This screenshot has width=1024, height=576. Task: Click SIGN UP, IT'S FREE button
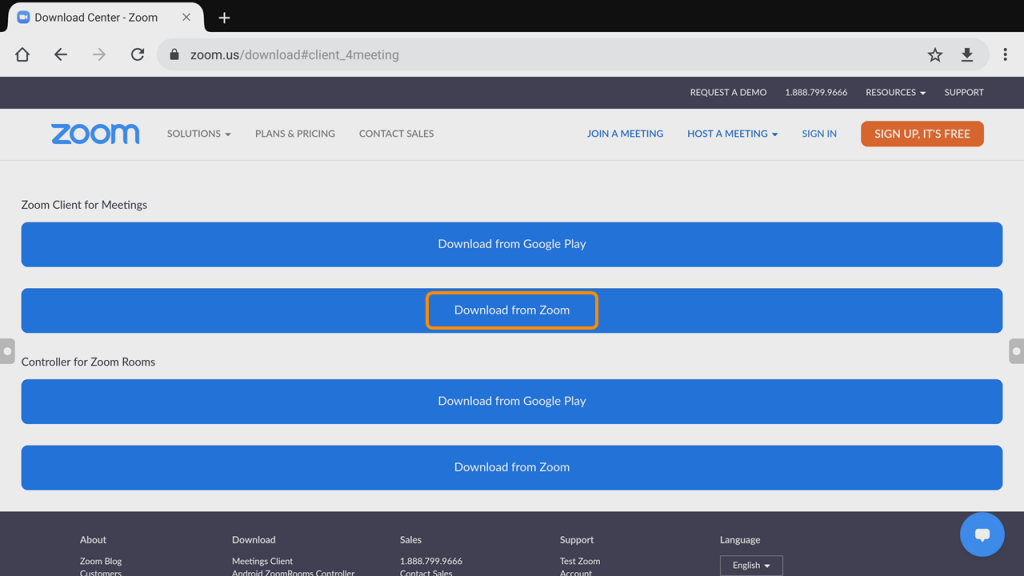tap(921, 133)
